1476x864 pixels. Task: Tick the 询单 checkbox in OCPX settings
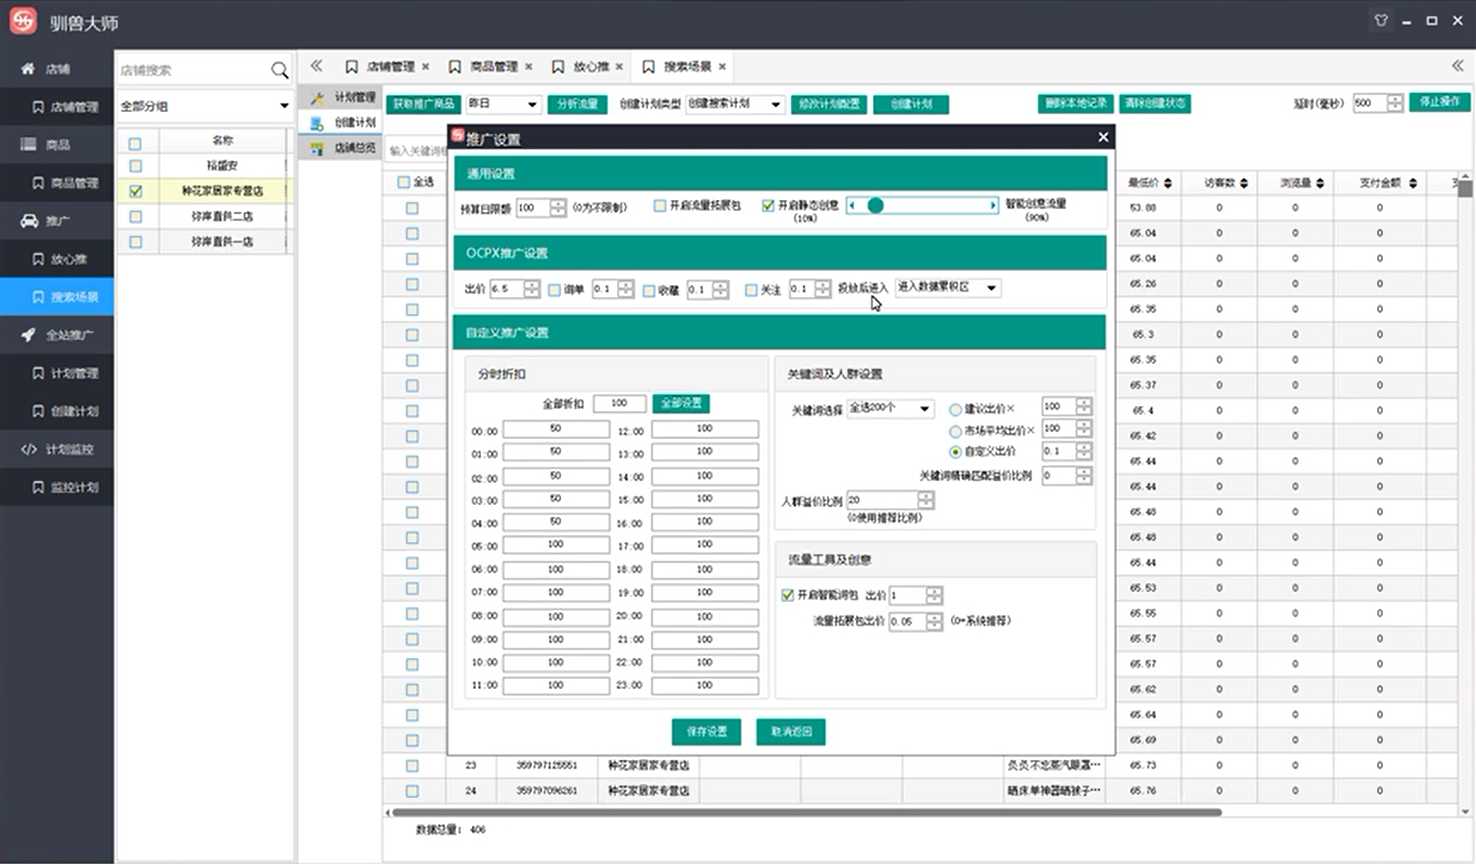coord(554,290)
